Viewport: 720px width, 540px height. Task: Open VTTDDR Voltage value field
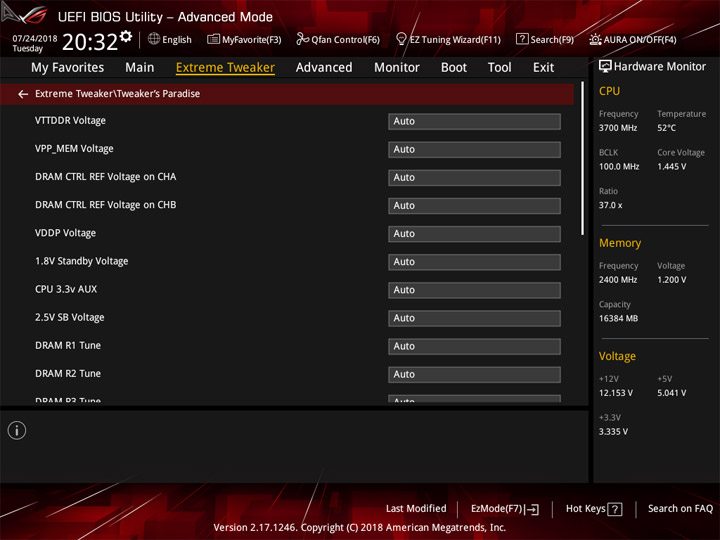click(474, 121)
